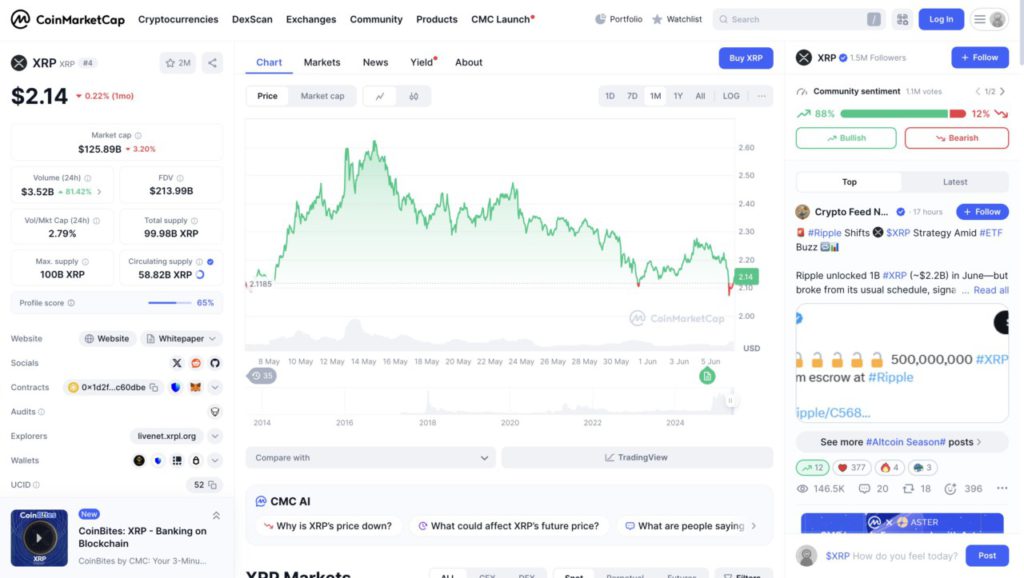Open the share icon beside XRP title
The image size is (1024, 578).
[x=212, y=63]
